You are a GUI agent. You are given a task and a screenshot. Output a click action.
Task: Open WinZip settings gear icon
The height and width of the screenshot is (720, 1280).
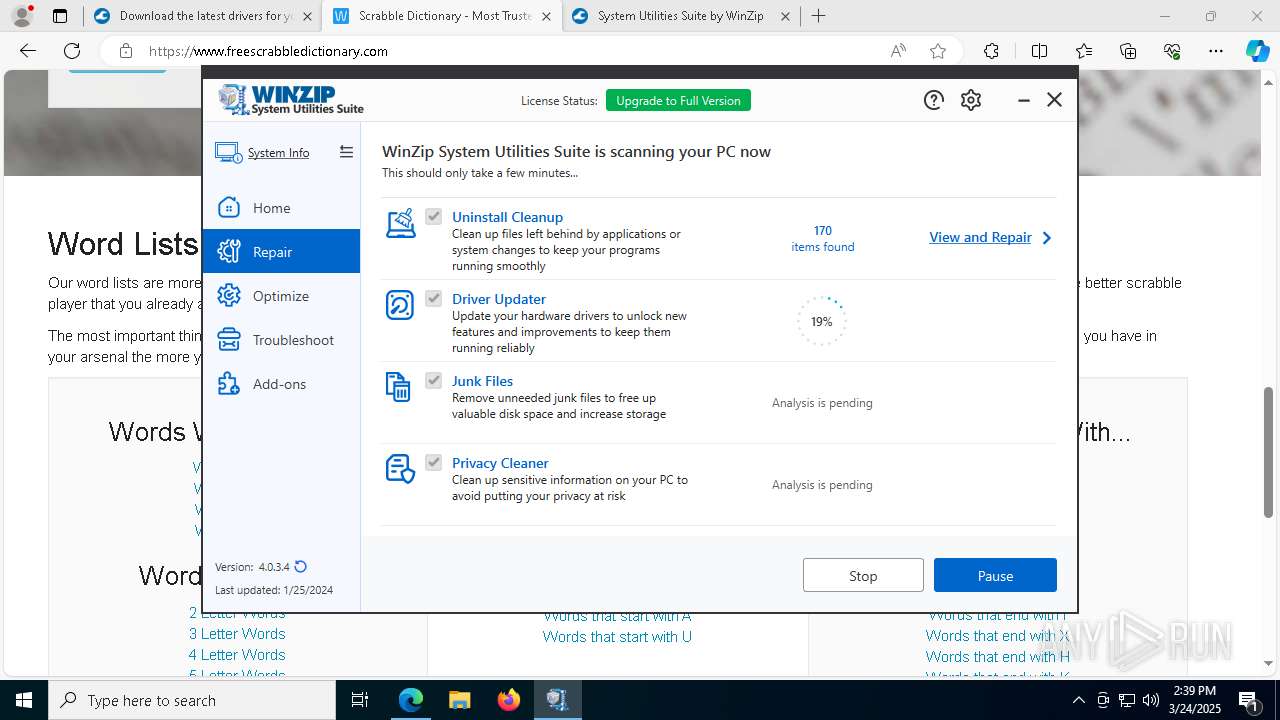pyautogui.click(x=971, y=100)
